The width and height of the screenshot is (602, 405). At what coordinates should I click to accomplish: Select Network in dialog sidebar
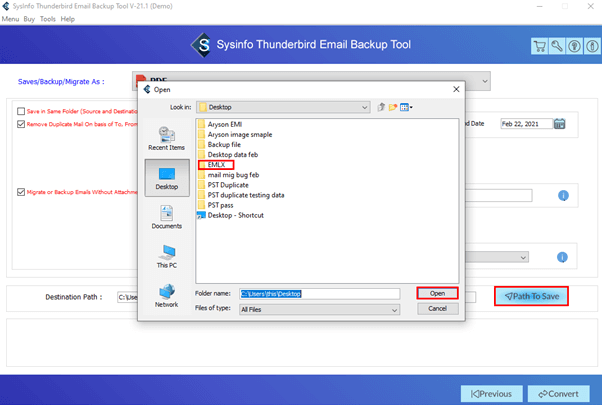(167, 296)
